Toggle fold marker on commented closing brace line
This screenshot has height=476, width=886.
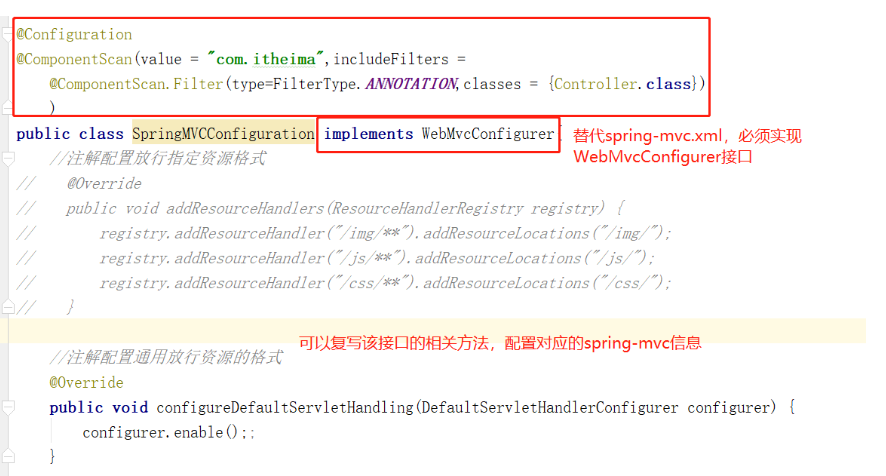coord(7,308)
